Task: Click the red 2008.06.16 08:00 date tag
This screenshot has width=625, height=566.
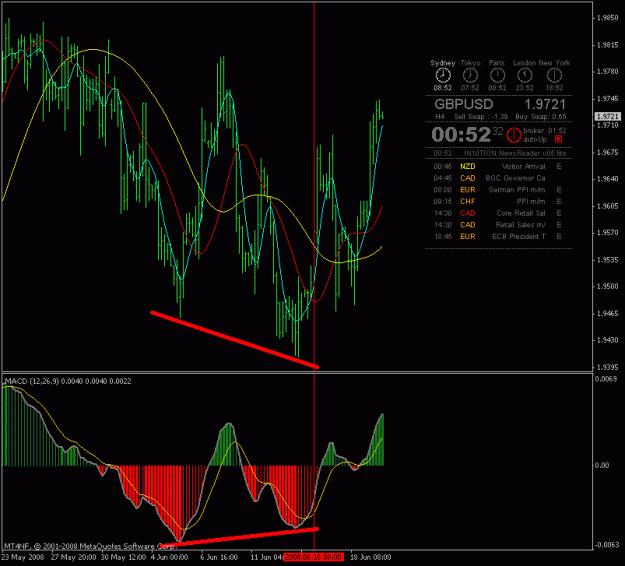Action: (314, 557)
